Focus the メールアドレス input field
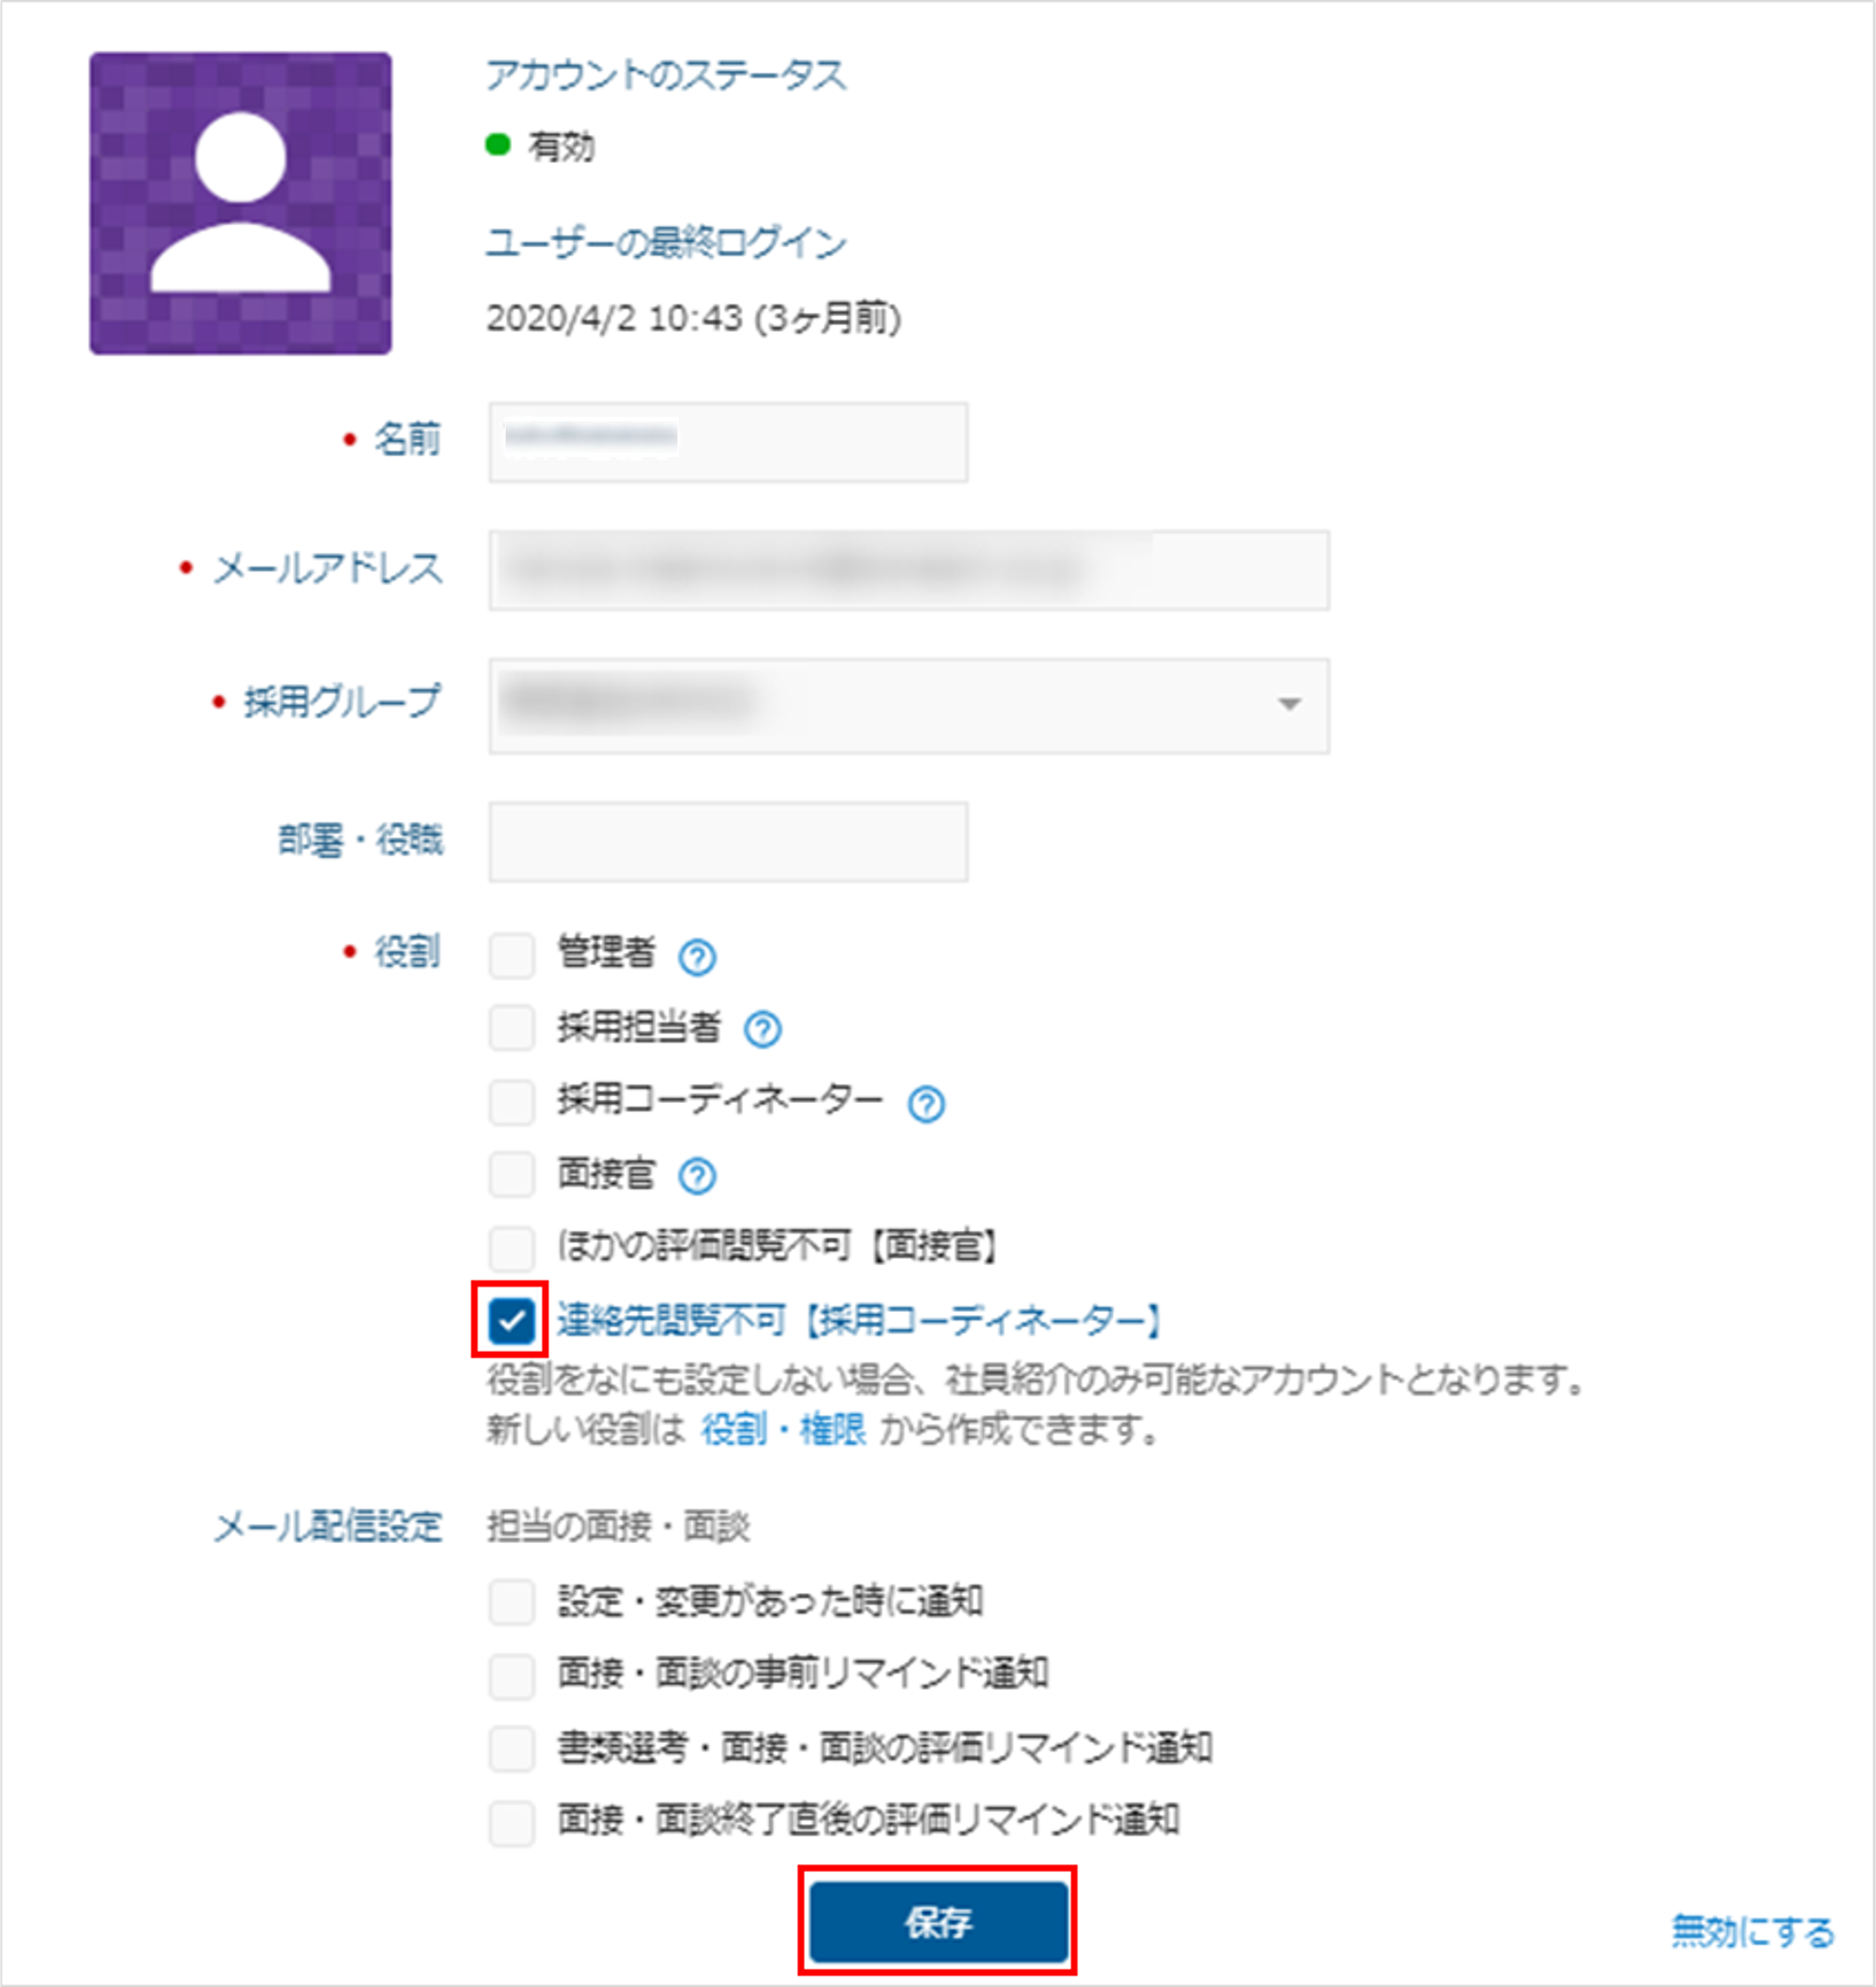This screenshot has height=1987, width=1876. tap(909, 570)
